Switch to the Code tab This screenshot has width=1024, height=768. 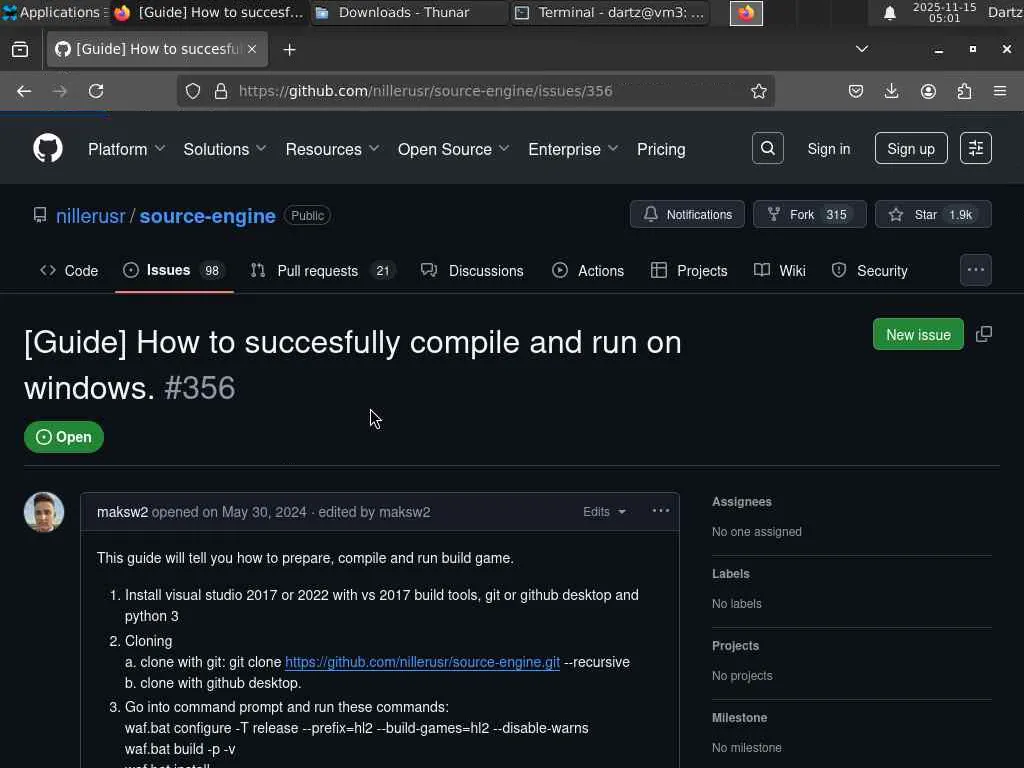point(69,270)
